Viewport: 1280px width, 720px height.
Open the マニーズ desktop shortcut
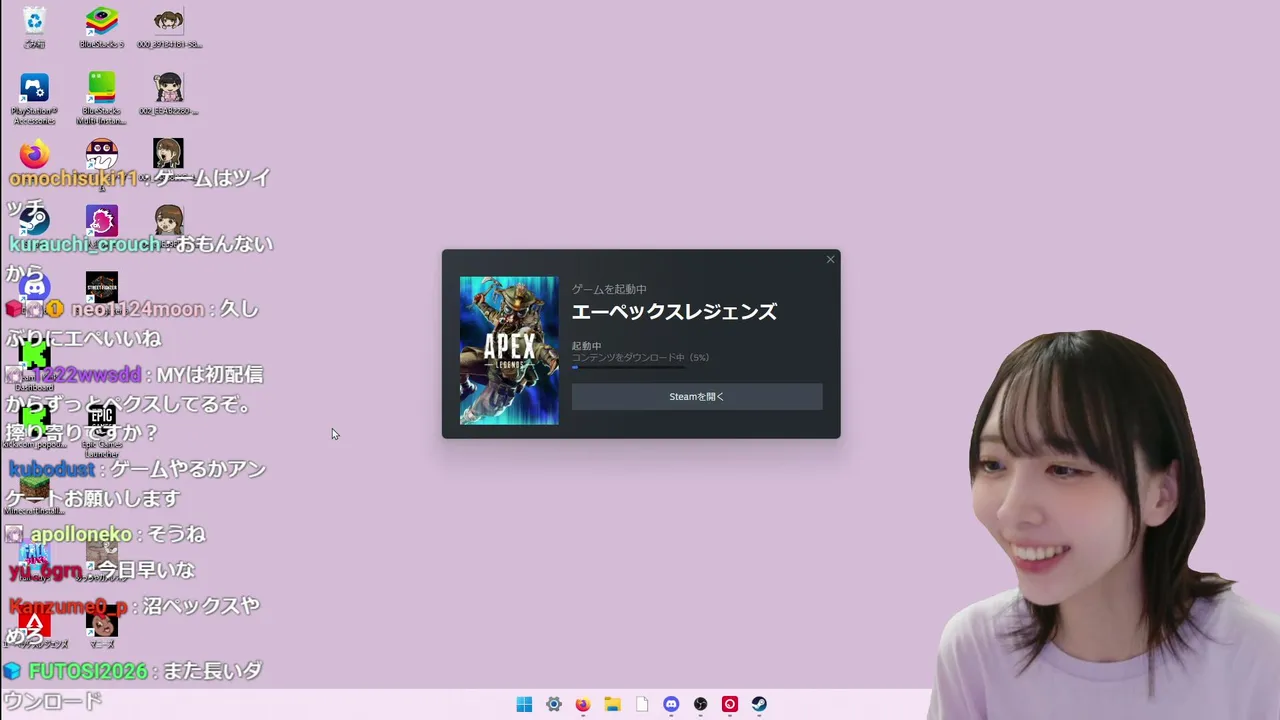[101, 628]
